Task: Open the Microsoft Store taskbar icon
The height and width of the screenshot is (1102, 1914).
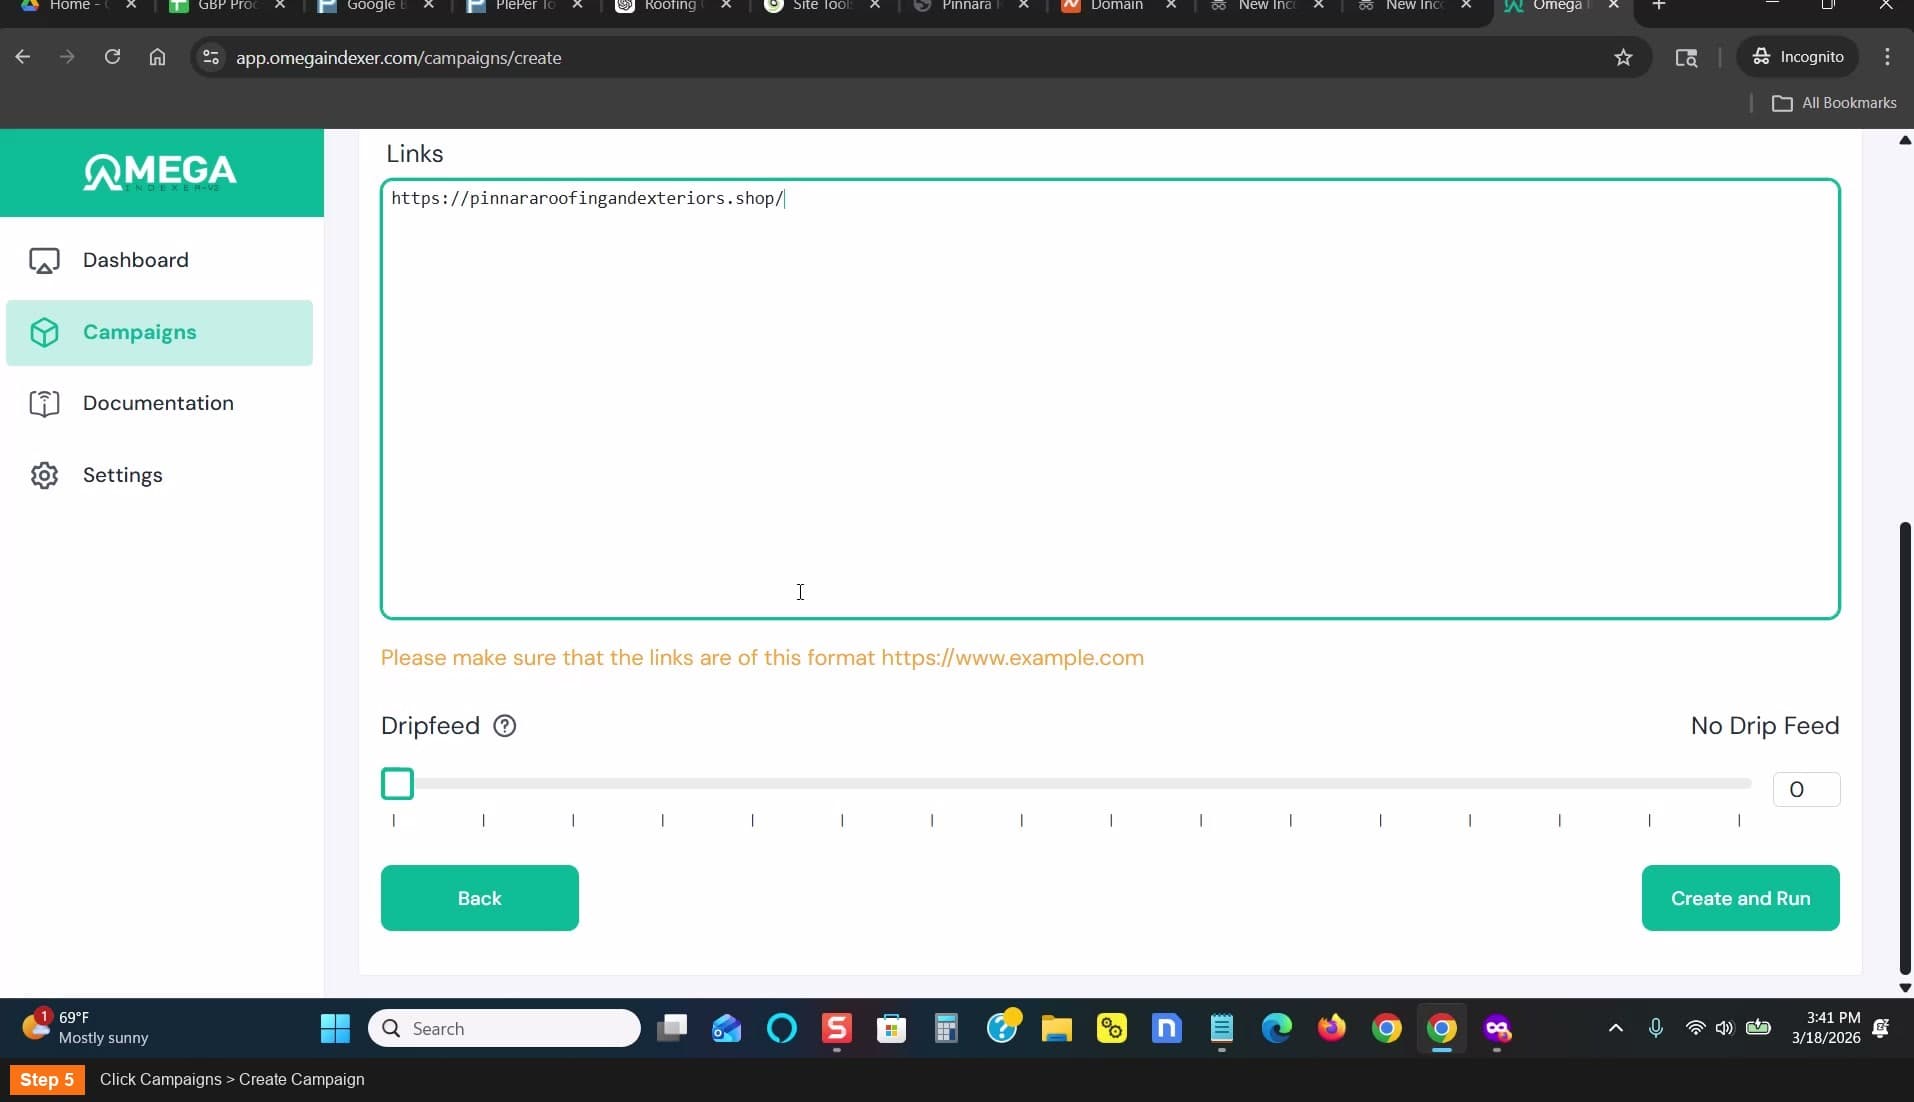Action: 891,1028
